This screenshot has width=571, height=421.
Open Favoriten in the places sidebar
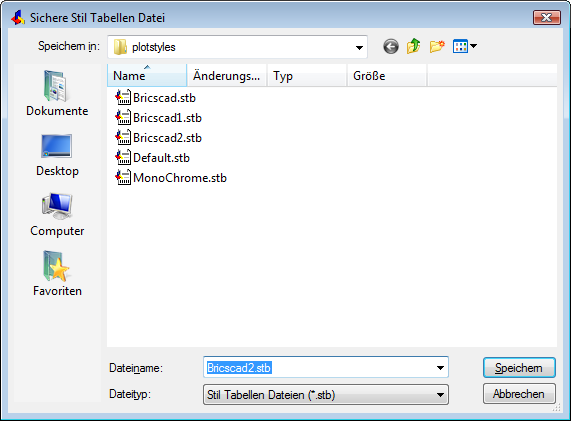pyautogui.click(x=57, y=274)
